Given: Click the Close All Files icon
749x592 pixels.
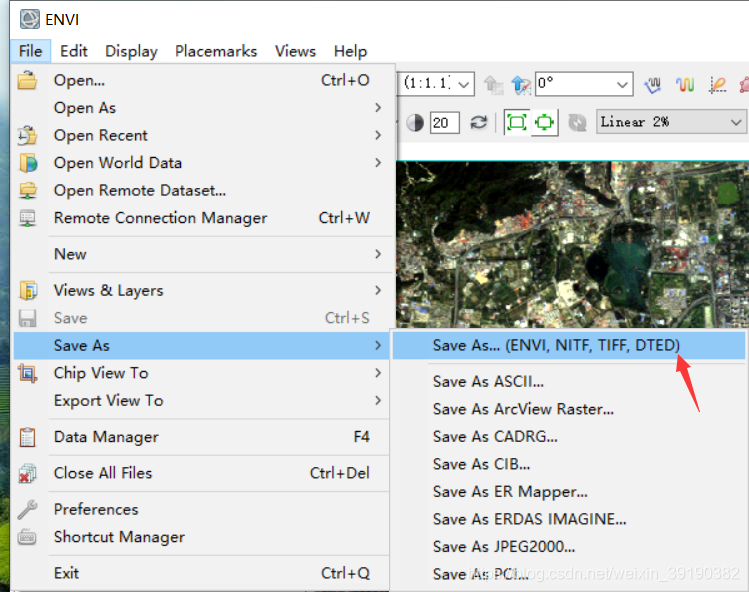Looking at the screenshot, I should pyautogui.click(x=27, y=473).
